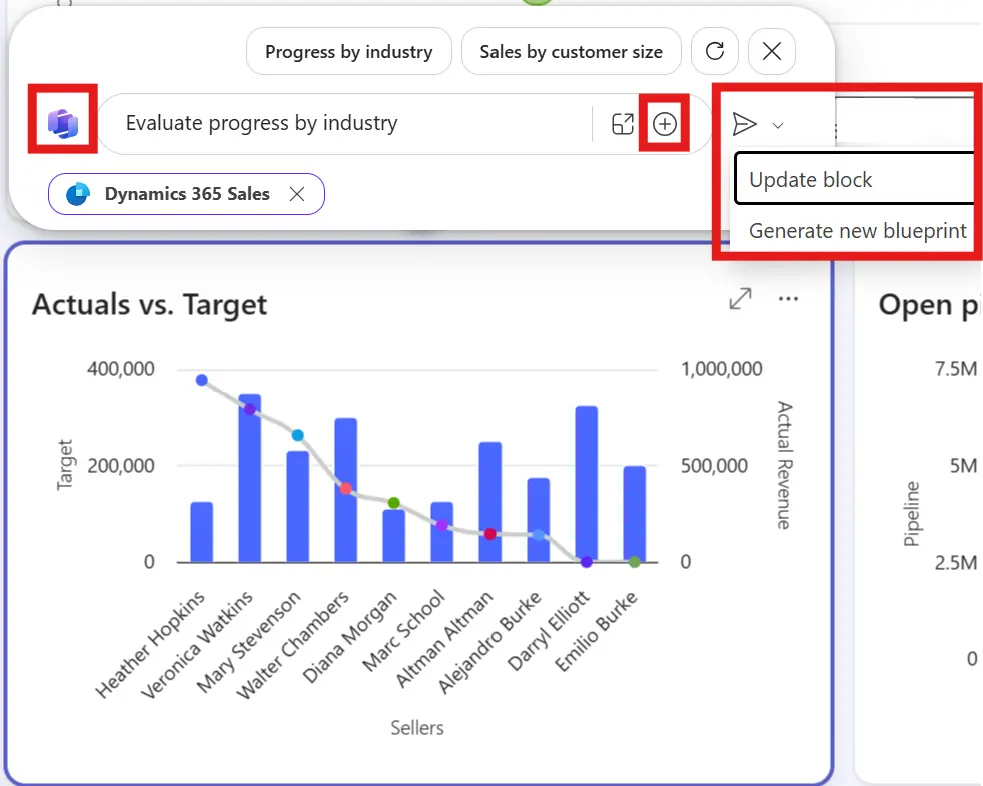
Task: Click the Sales by customer size suggestion
Action: [570, 52]
